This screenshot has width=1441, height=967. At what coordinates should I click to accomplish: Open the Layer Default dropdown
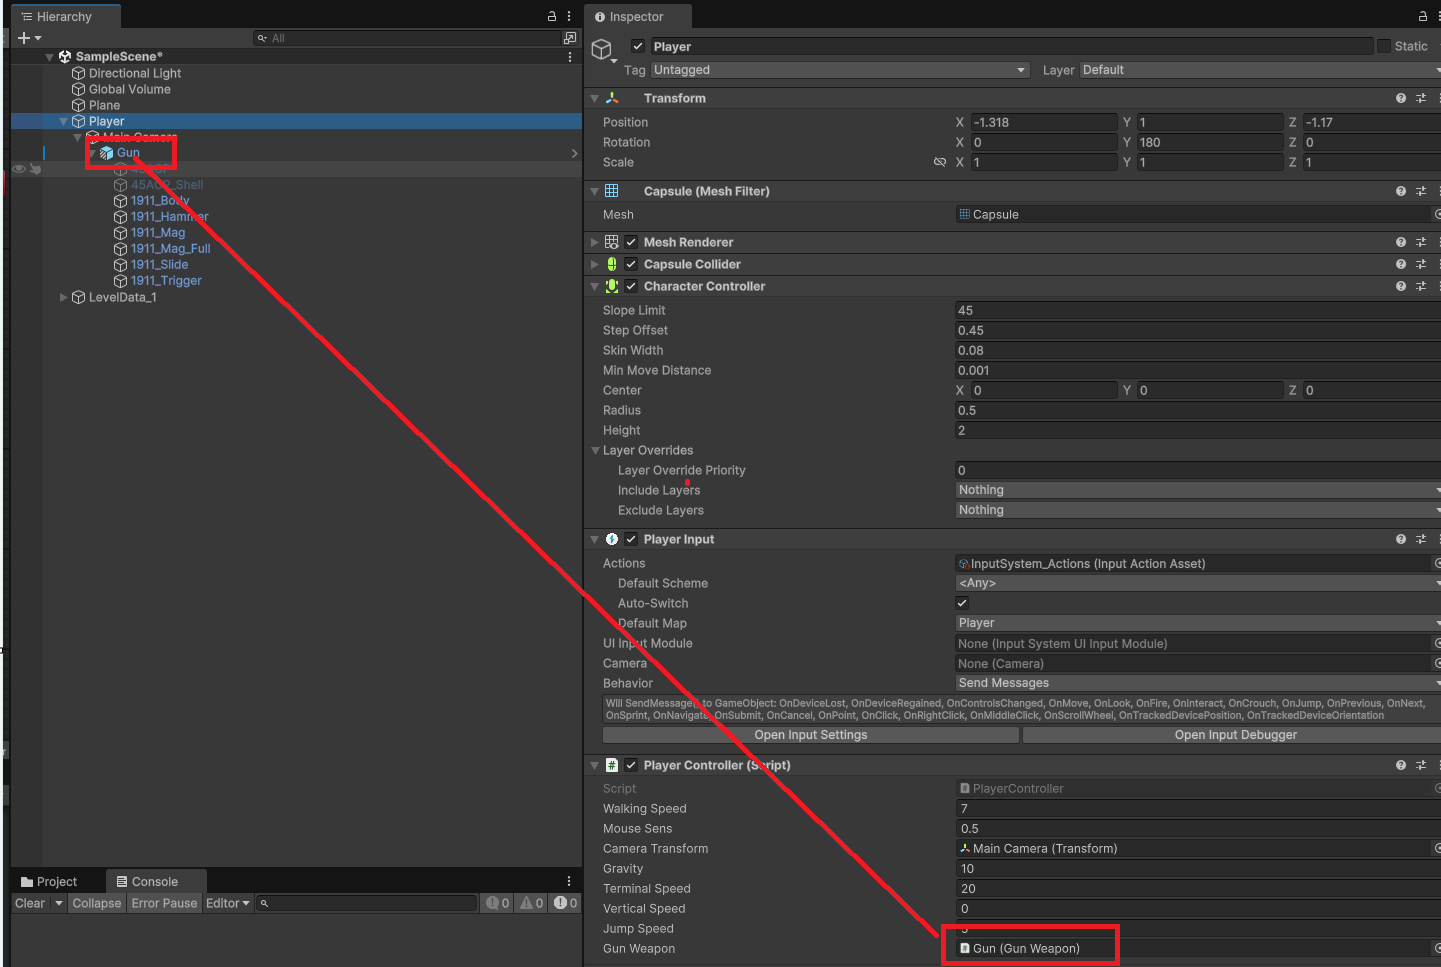(x=1260, y=70)
